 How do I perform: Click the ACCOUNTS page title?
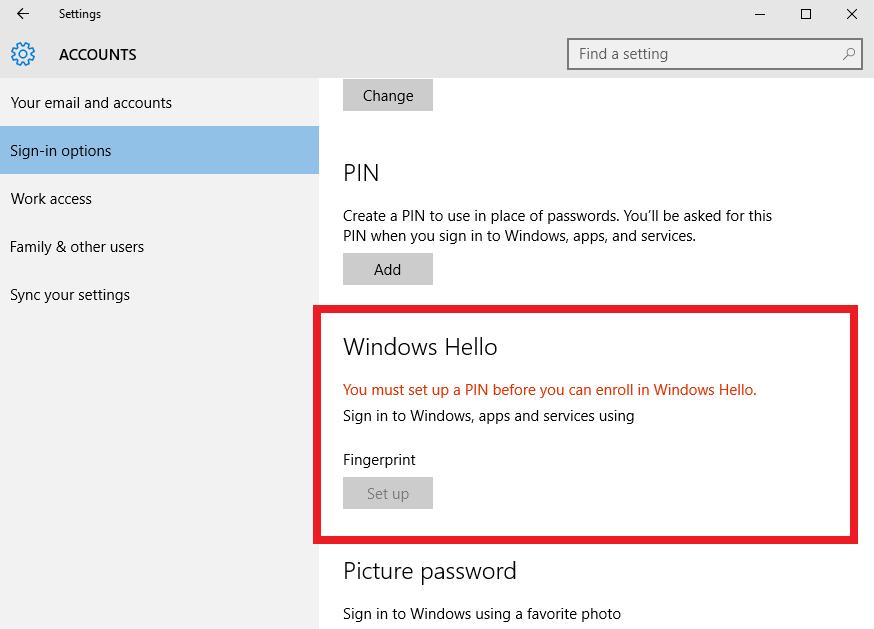(x=98, y=55)
